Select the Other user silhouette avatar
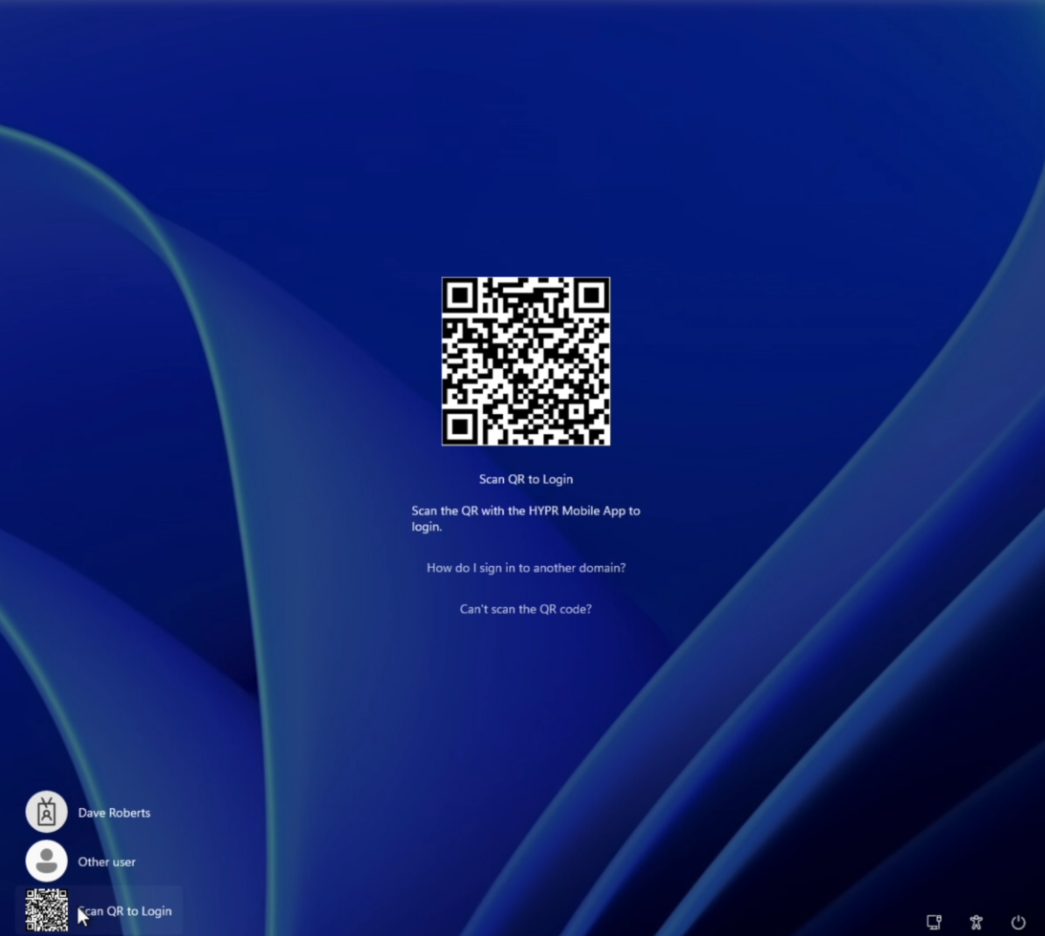The image size is (1045, 936). tap(46, 861)
